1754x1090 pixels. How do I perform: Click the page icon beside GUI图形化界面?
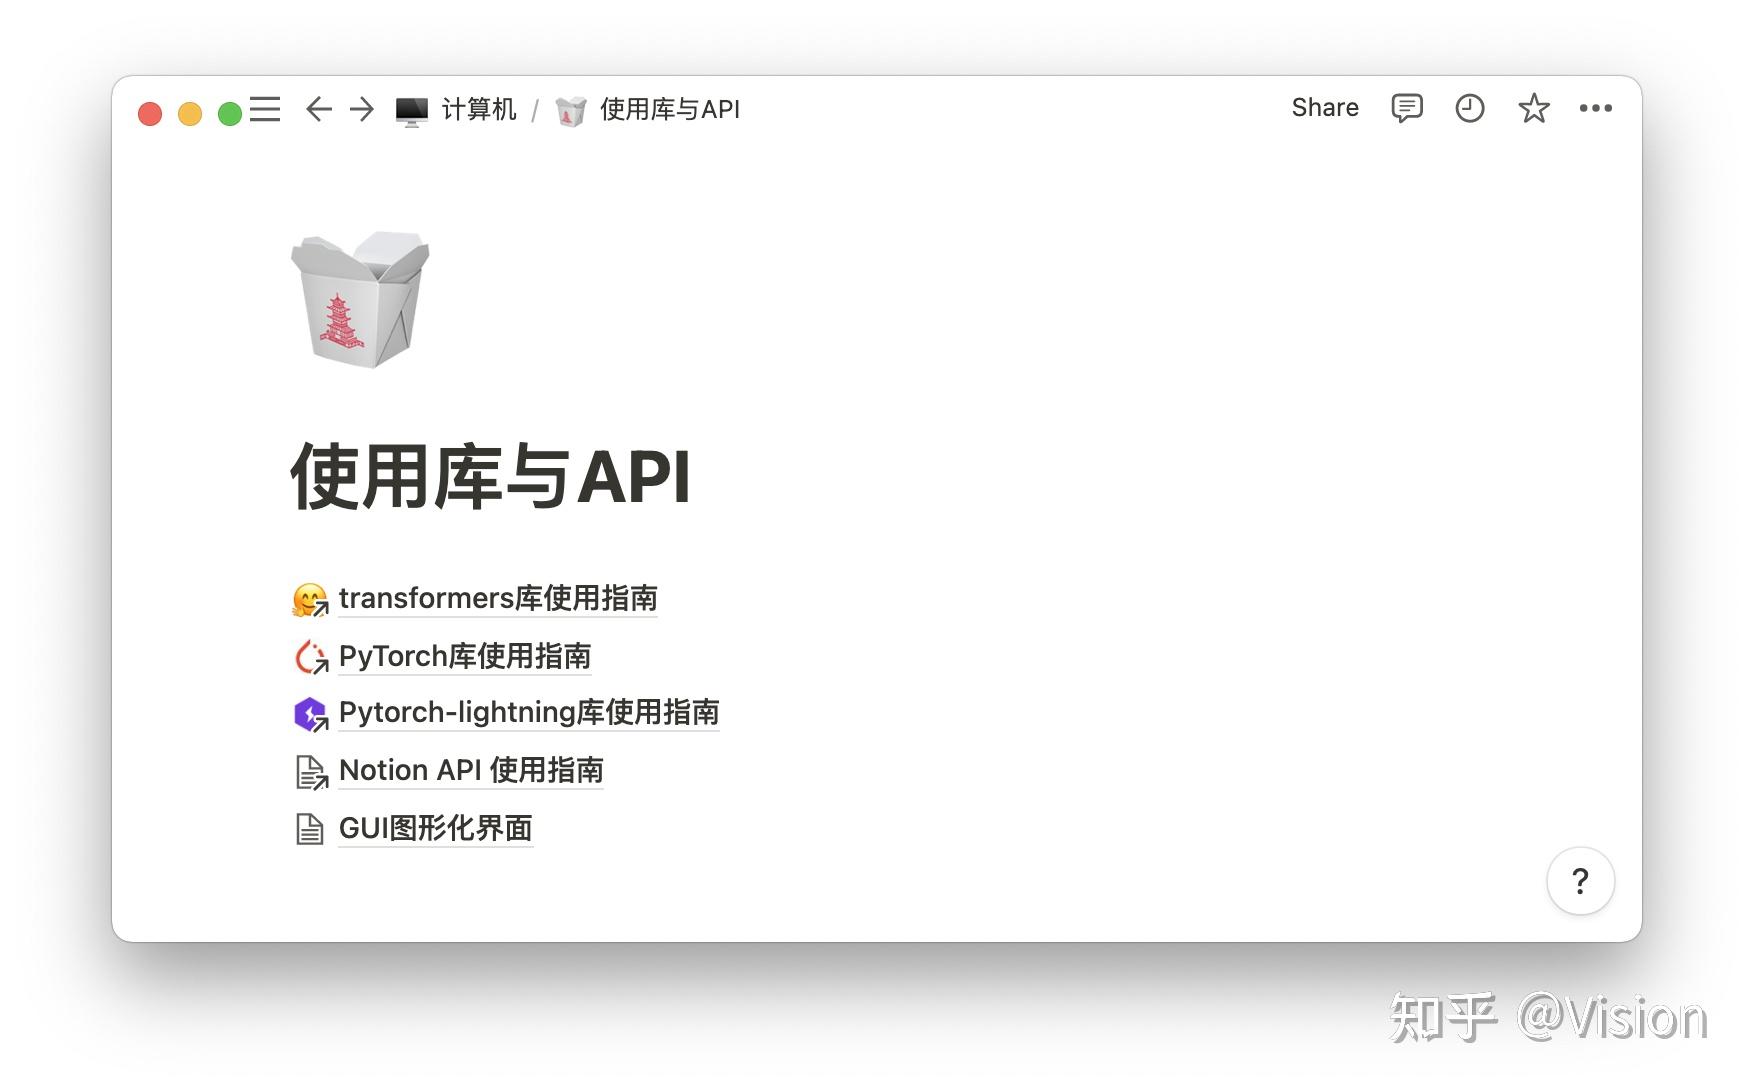coord(310,827)
